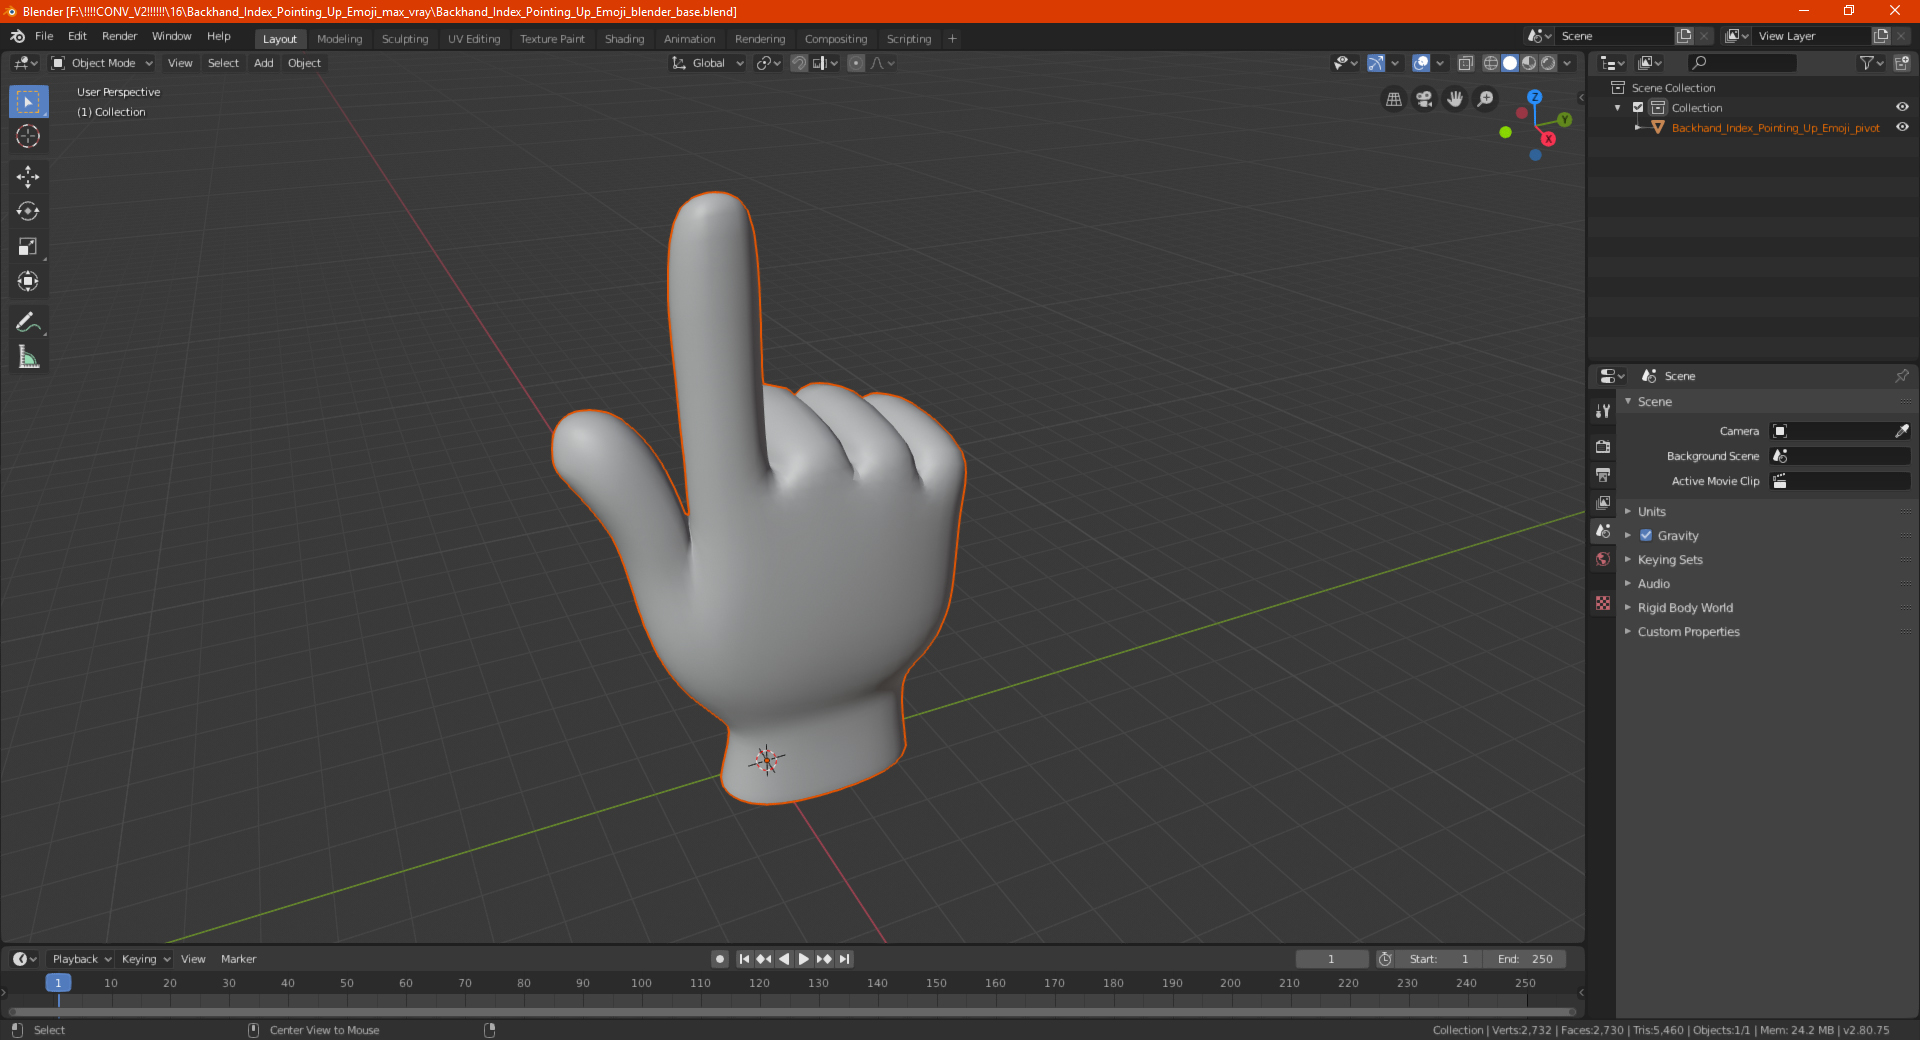Open the Output properties tab icon
Screen dimensions: 1920x1040
coord(1603,474)
